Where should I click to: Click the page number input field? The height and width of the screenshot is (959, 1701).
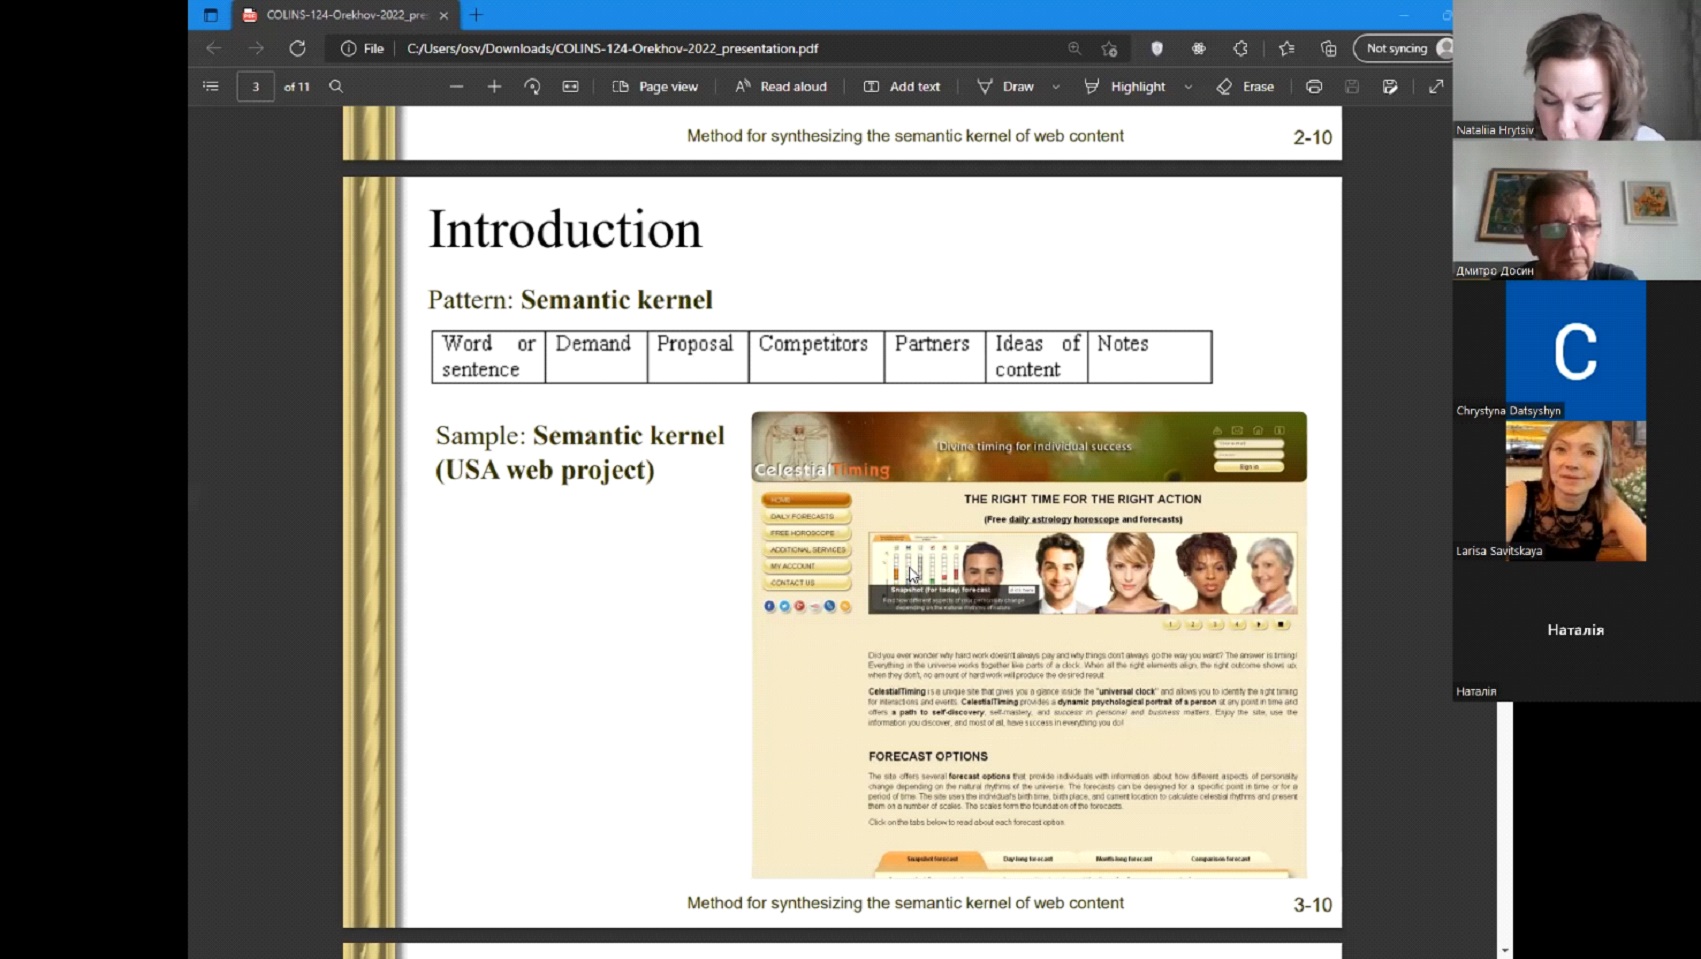[255, 87]
